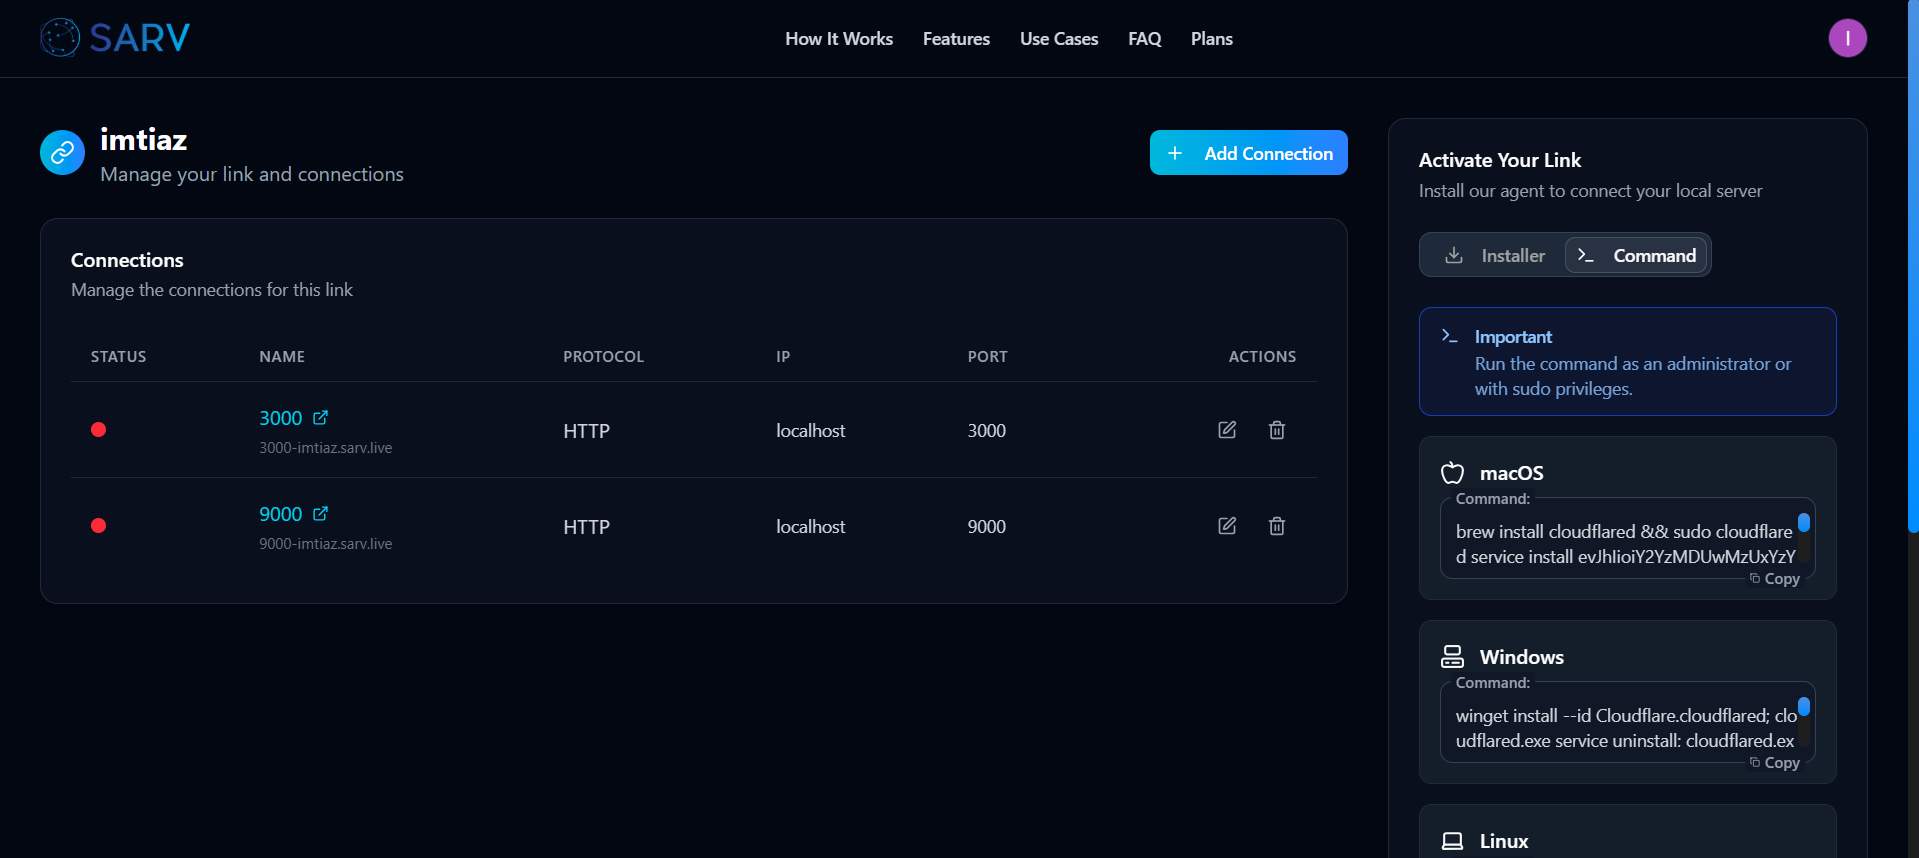Viewport: 1919px width, 858px height.
Task: Go to the Features section
Action: (x=956, y=39)
